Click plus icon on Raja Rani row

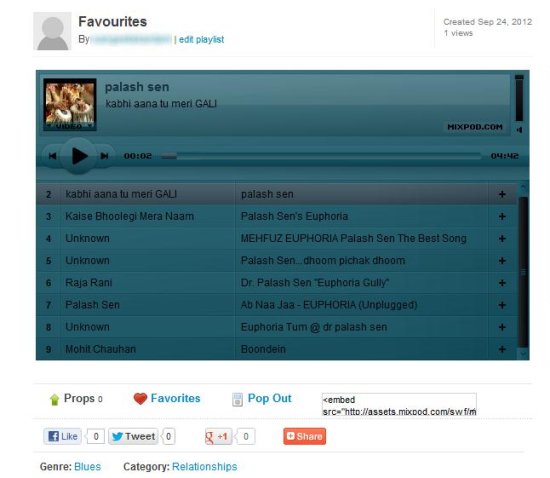click(x=502, y=283)
